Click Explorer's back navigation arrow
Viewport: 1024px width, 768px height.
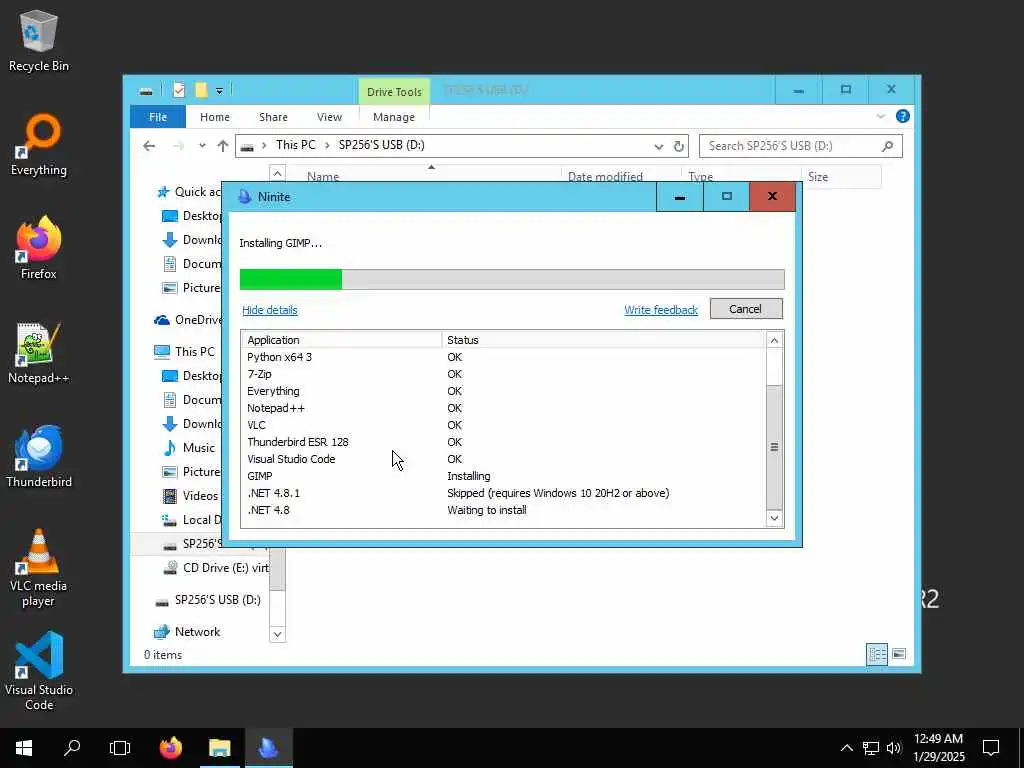coord(149,146)
